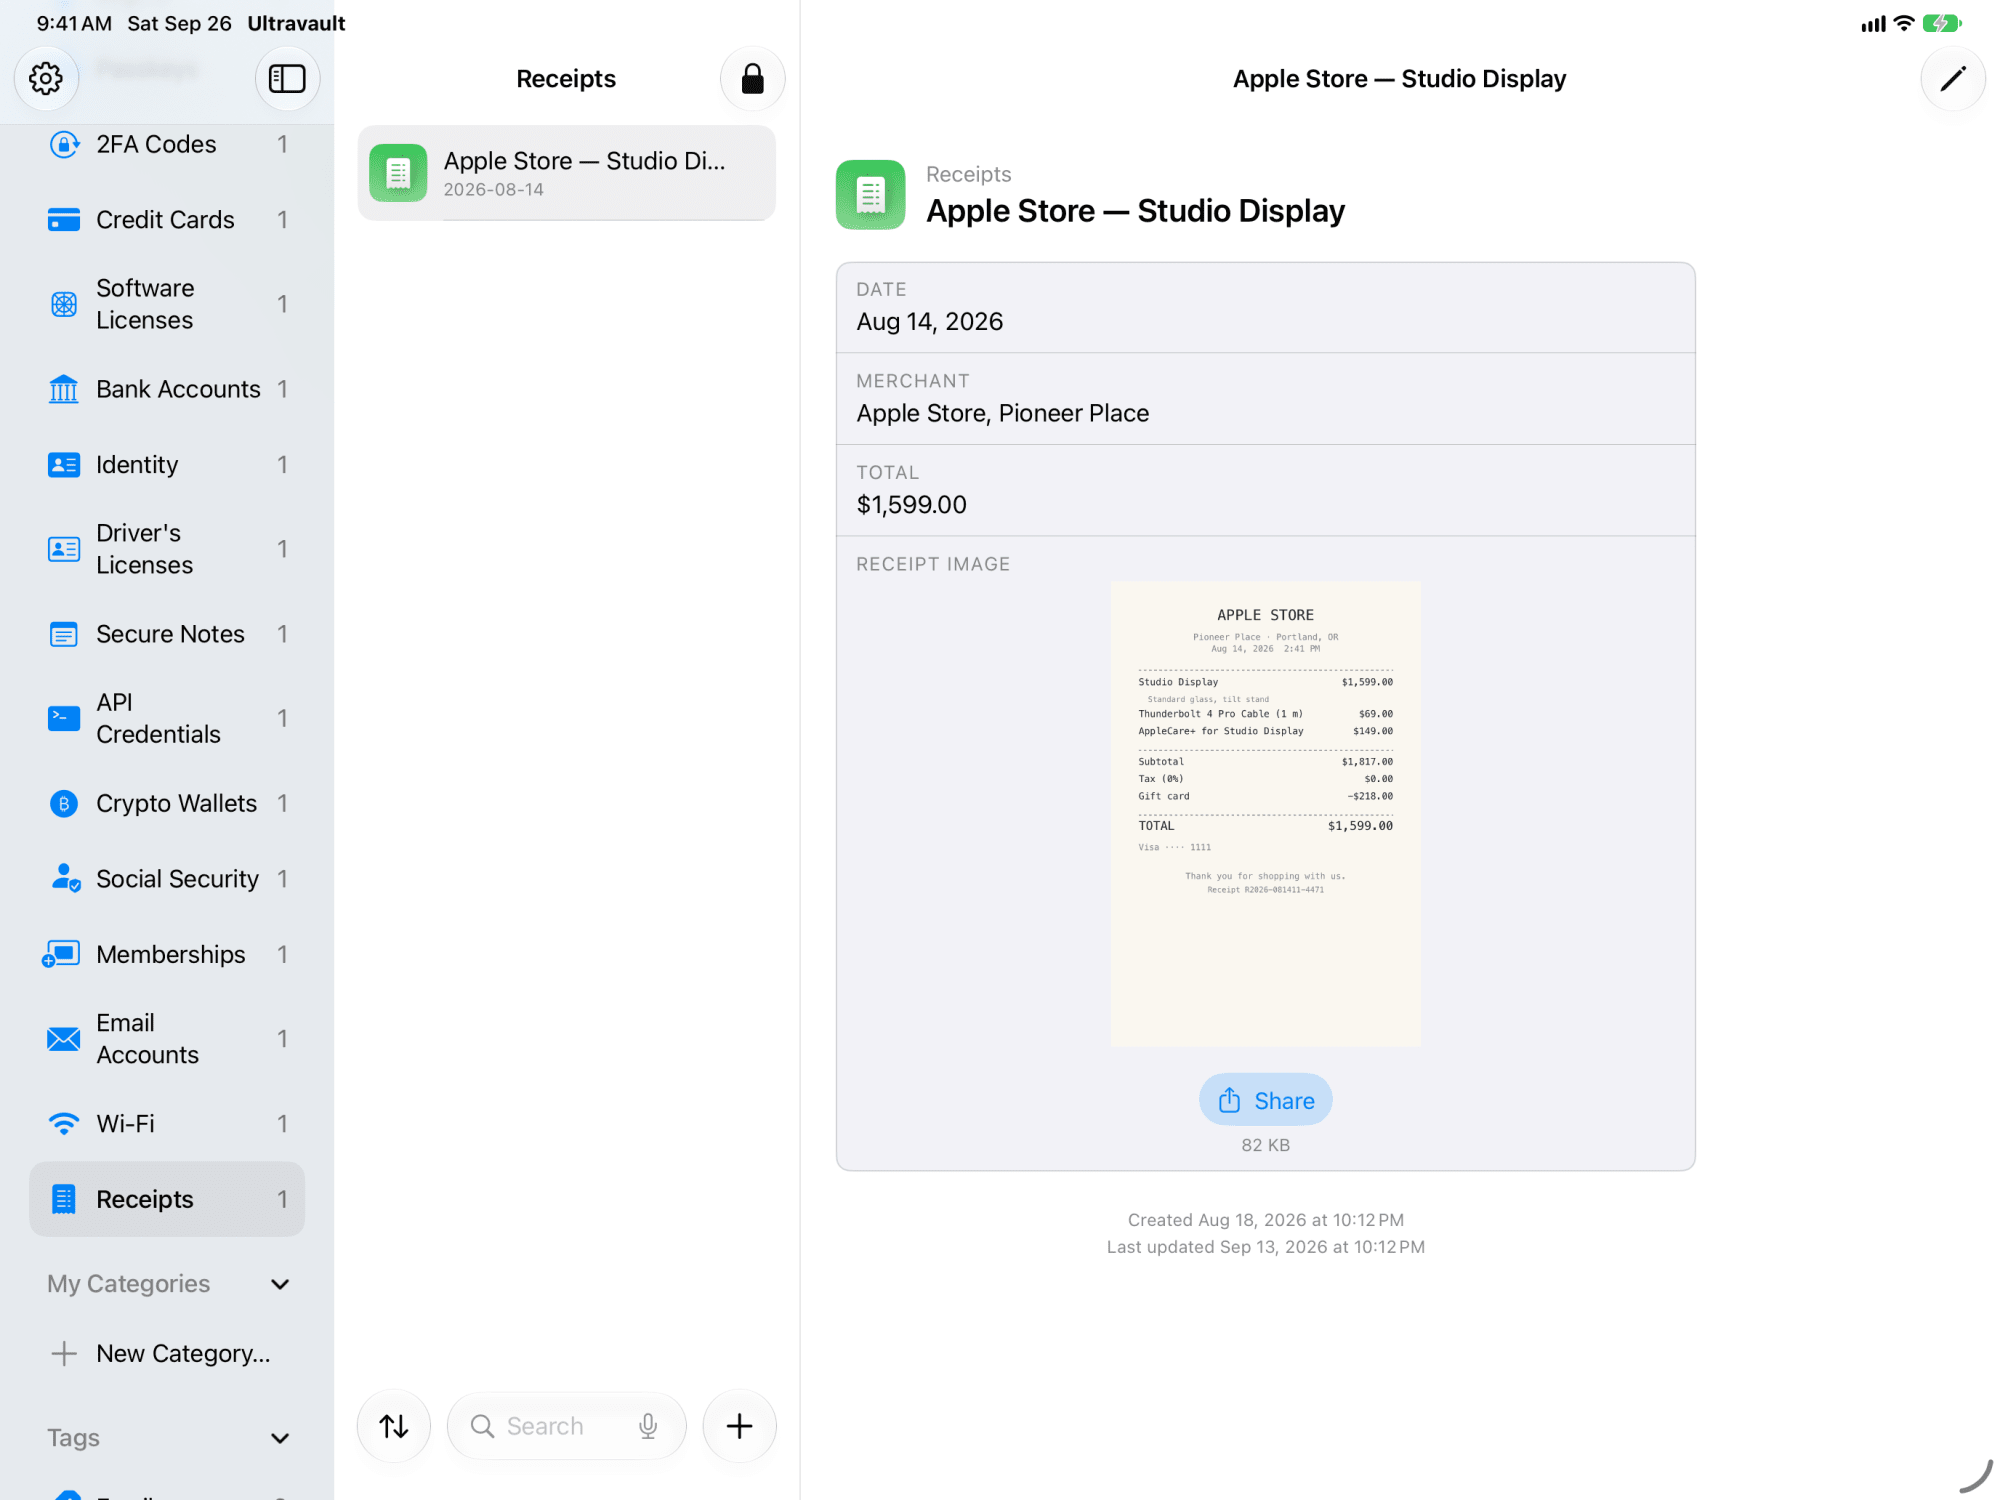Select Secure Notes category

tap(167, 634)
